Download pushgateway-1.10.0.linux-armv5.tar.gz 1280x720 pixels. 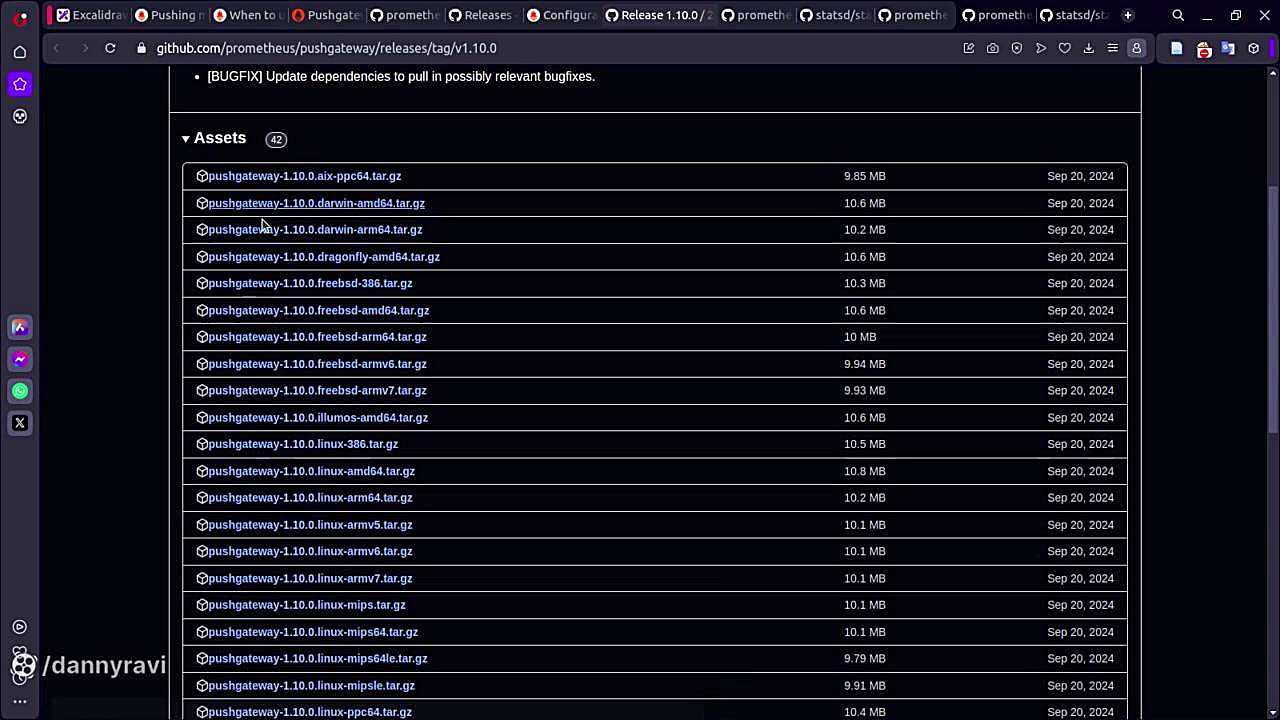click(310, 524)
